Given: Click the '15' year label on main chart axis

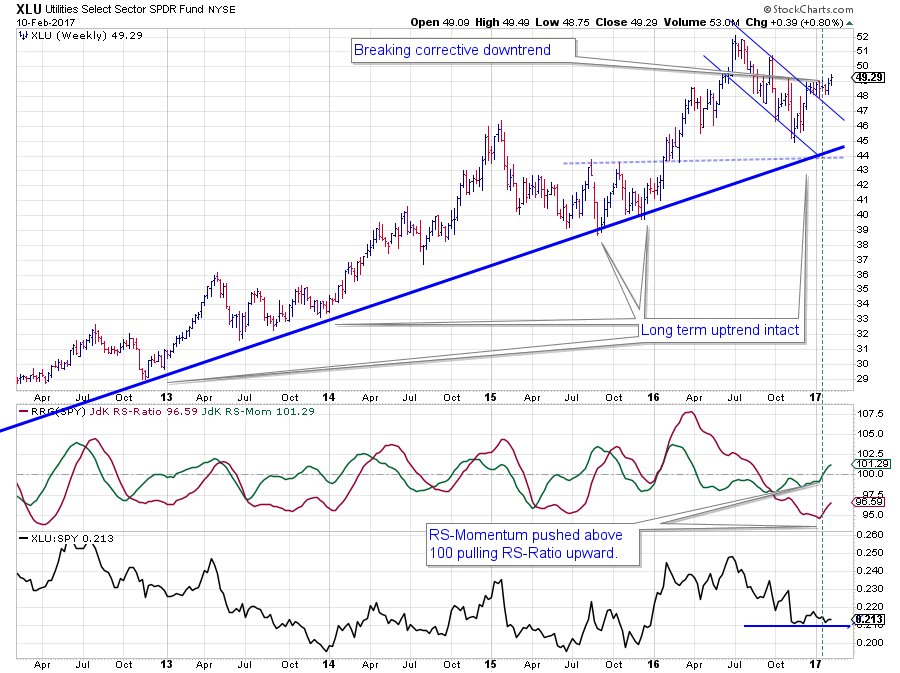Looking at the screenshot, I should pyautogui.click(x=490, y=397).
